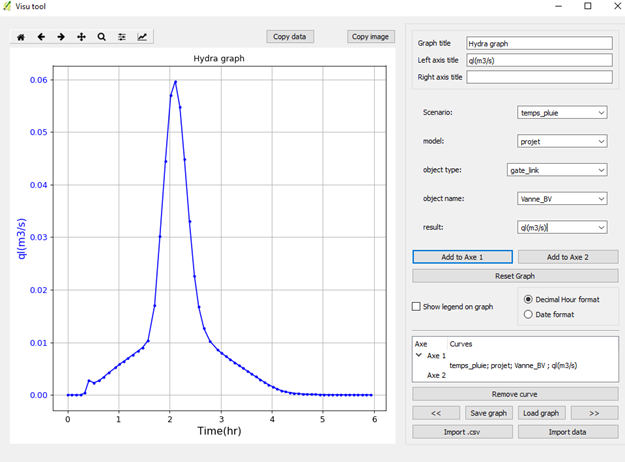Click the Visu tool app icon
The image size is (625, 462).
(7, 6)
